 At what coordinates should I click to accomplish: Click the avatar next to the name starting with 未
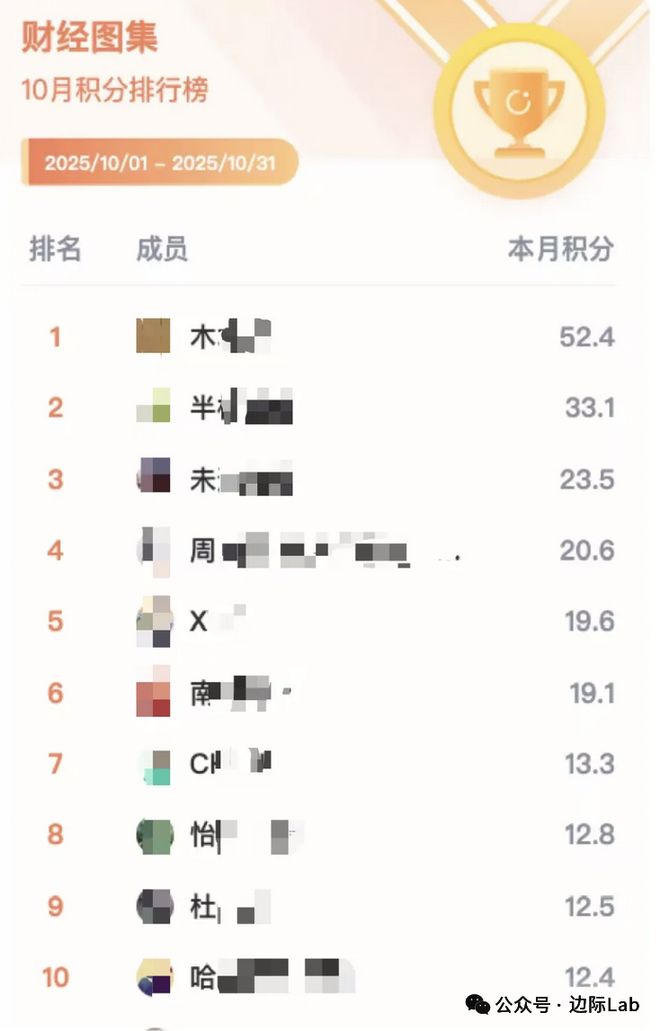pos(154,478)
